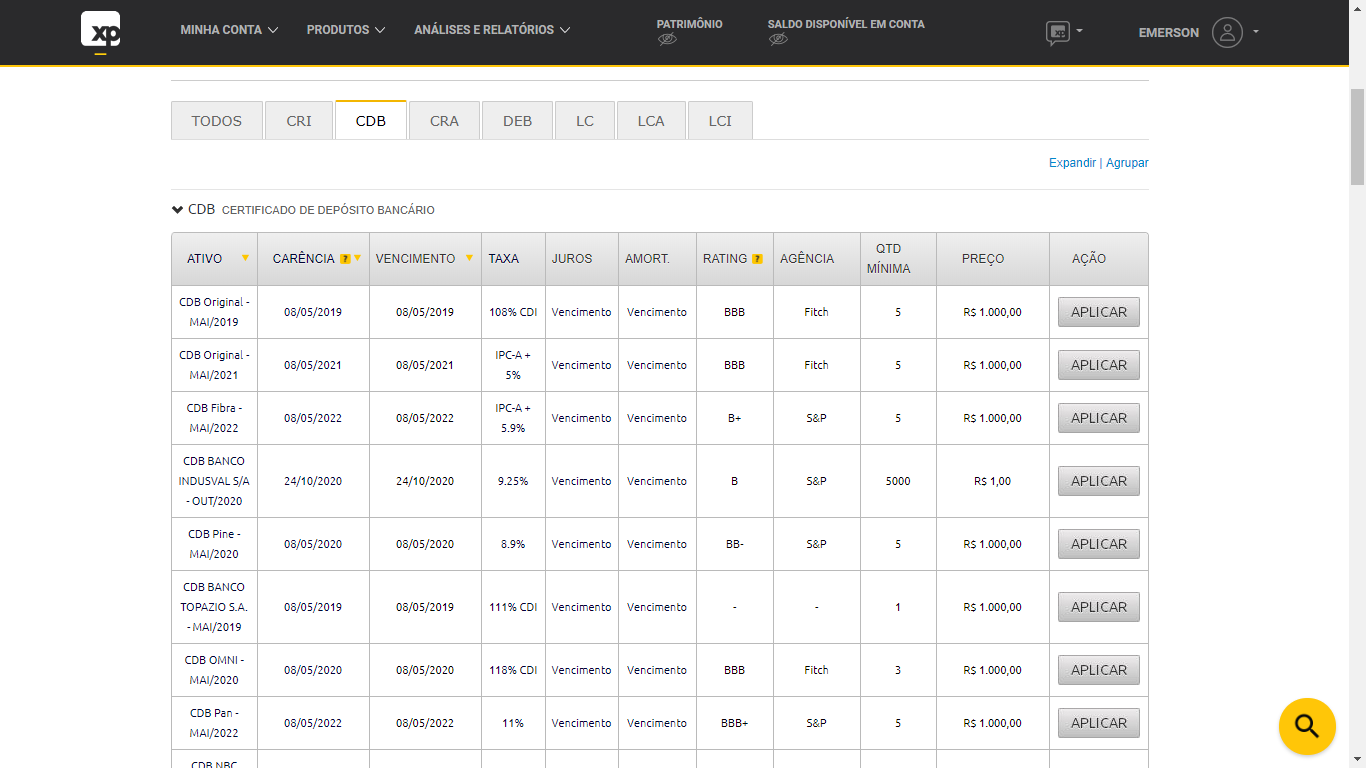Apply to CDB OMNI MAI/2020

1099,670
